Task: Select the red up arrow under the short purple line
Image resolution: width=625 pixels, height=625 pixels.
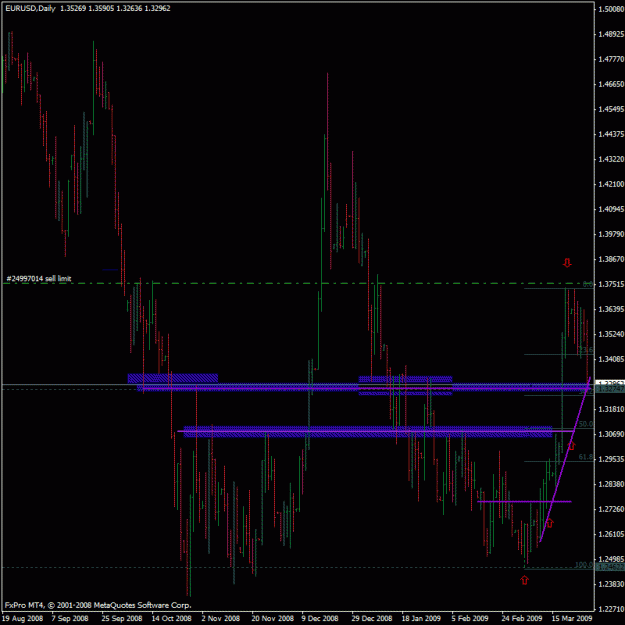Action: click(x=549, y=523)
